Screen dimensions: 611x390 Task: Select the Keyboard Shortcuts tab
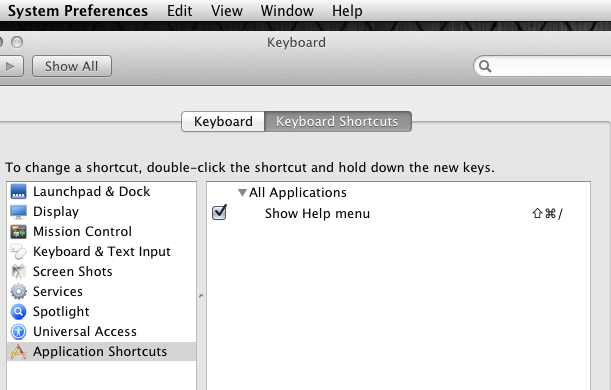point(337,122)
